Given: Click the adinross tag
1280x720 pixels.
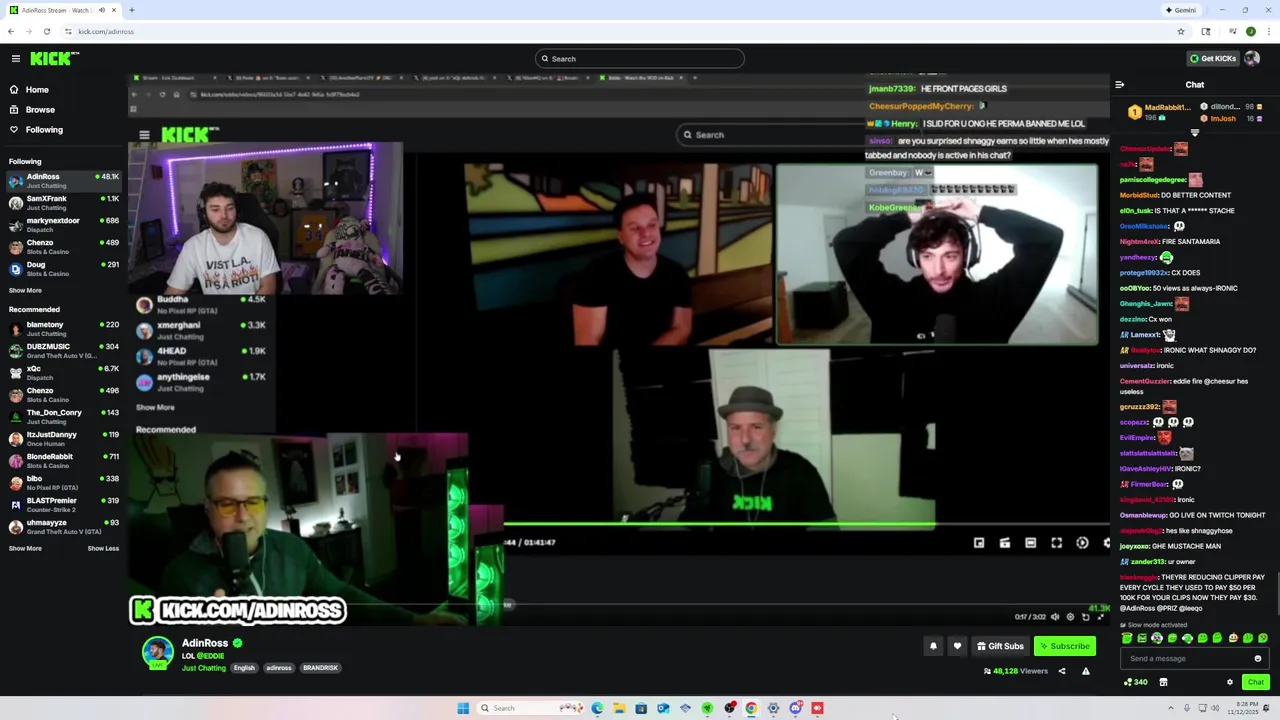Looking at the screenshot, I should click(x=278, y=668).
